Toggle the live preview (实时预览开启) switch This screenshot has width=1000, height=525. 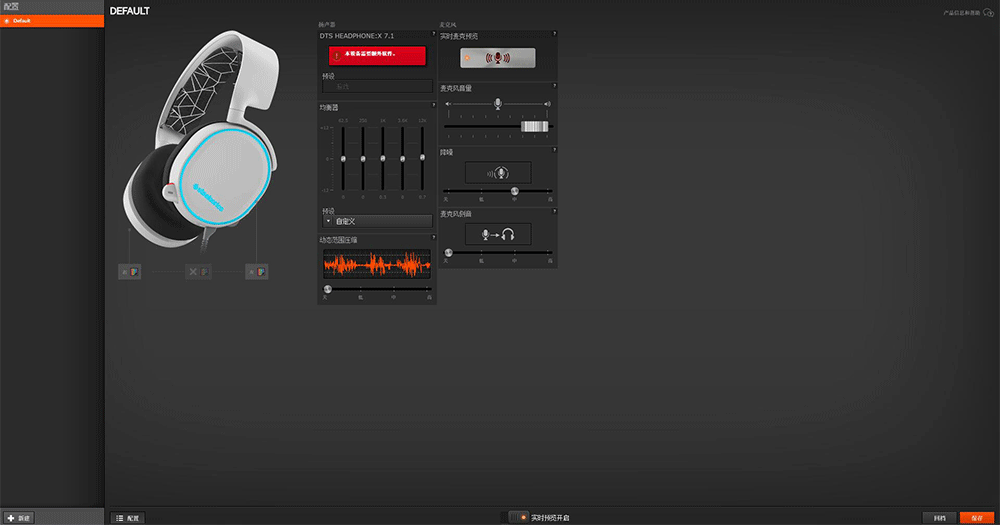pos(518,517)
